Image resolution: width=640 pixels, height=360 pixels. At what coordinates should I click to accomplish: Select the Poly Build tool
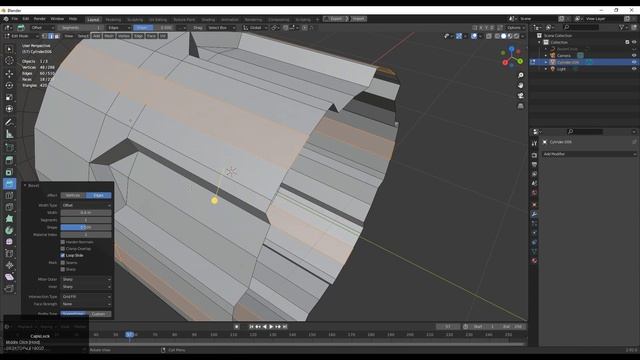9,219
